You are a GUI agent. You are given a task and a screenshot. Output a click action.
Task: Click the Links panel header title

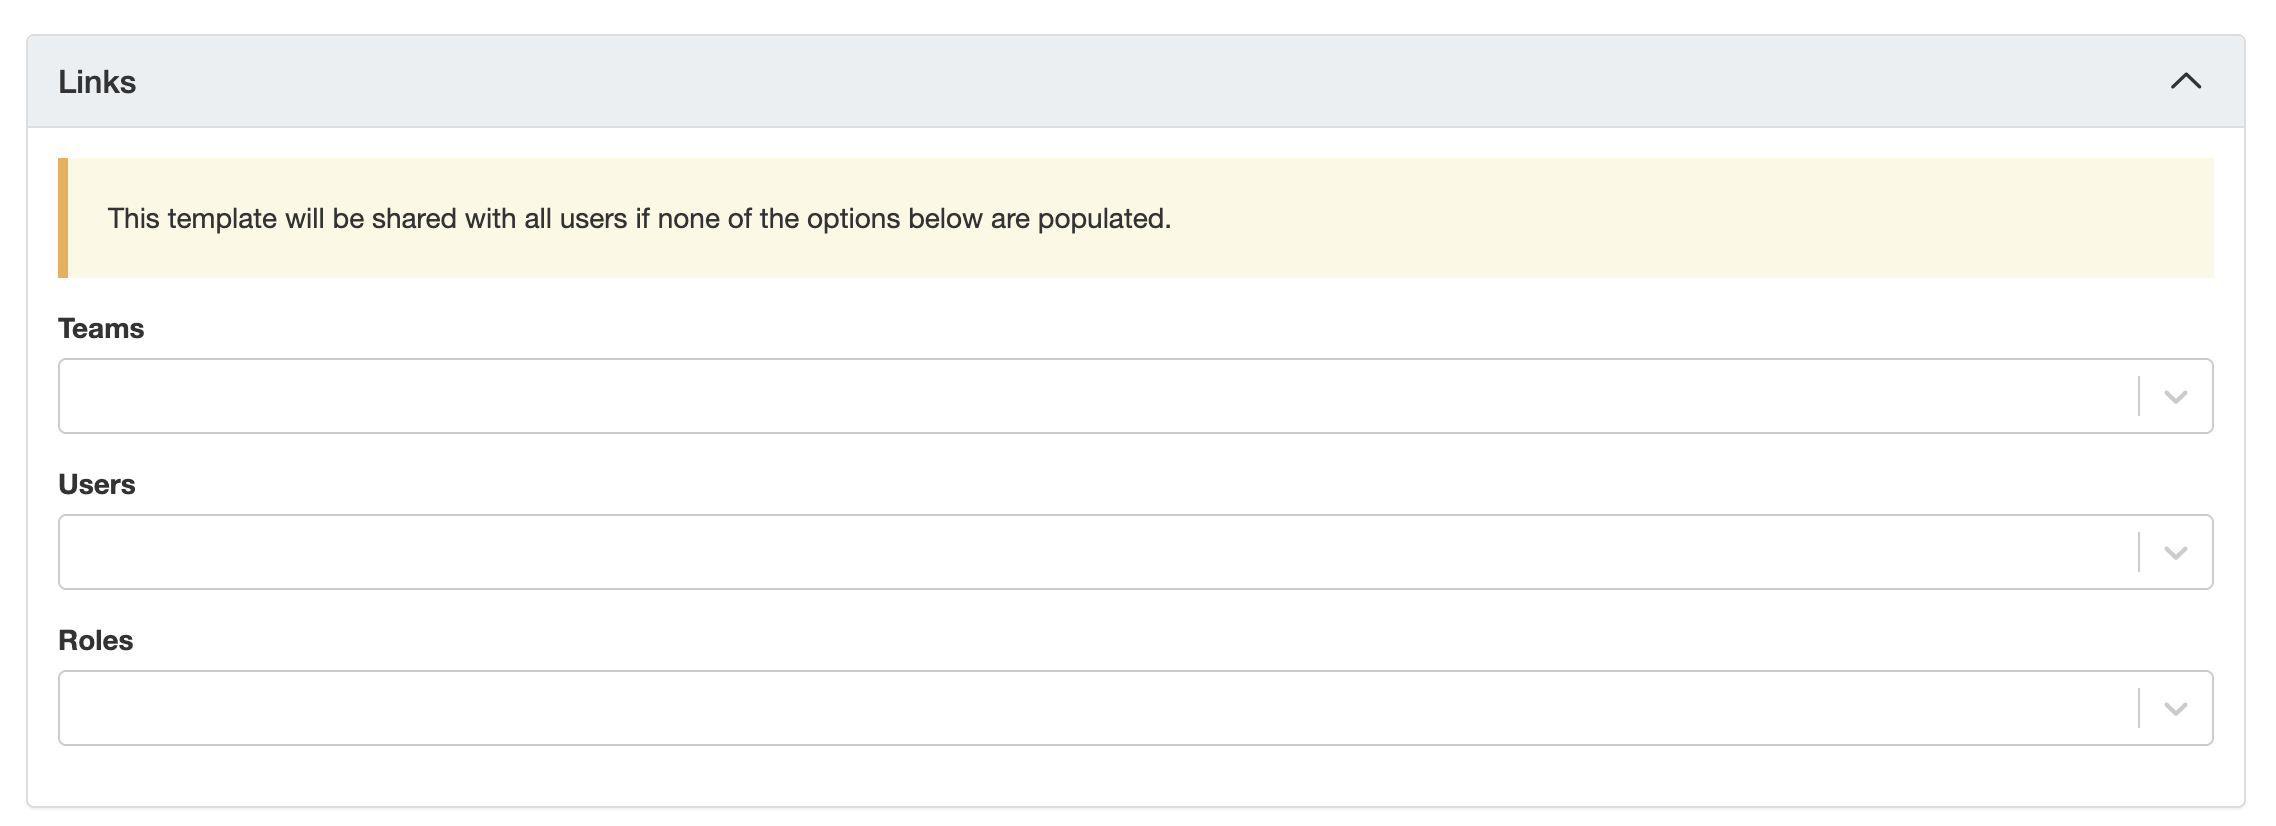tap(97, 82)
